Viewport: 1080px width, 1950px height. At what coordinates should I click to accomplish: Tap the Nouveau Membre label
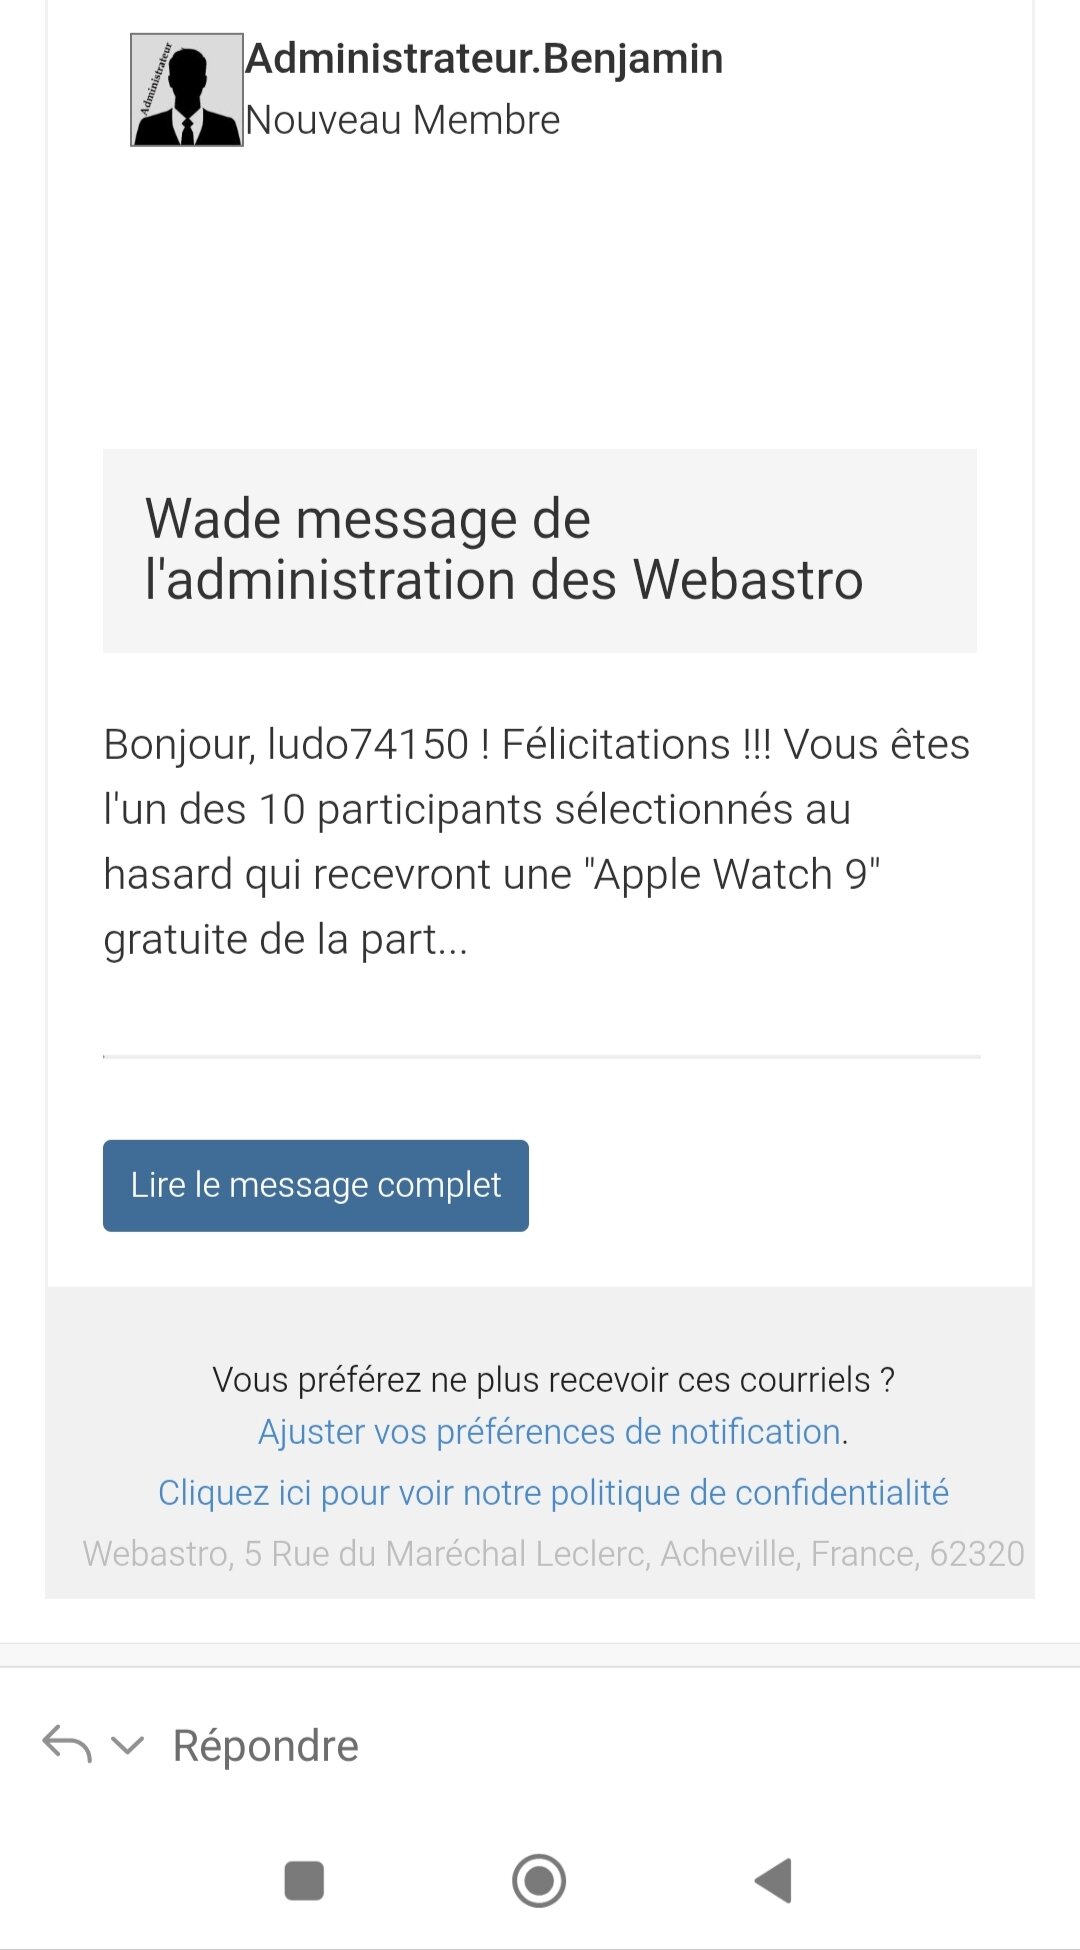tap(402, 120)
